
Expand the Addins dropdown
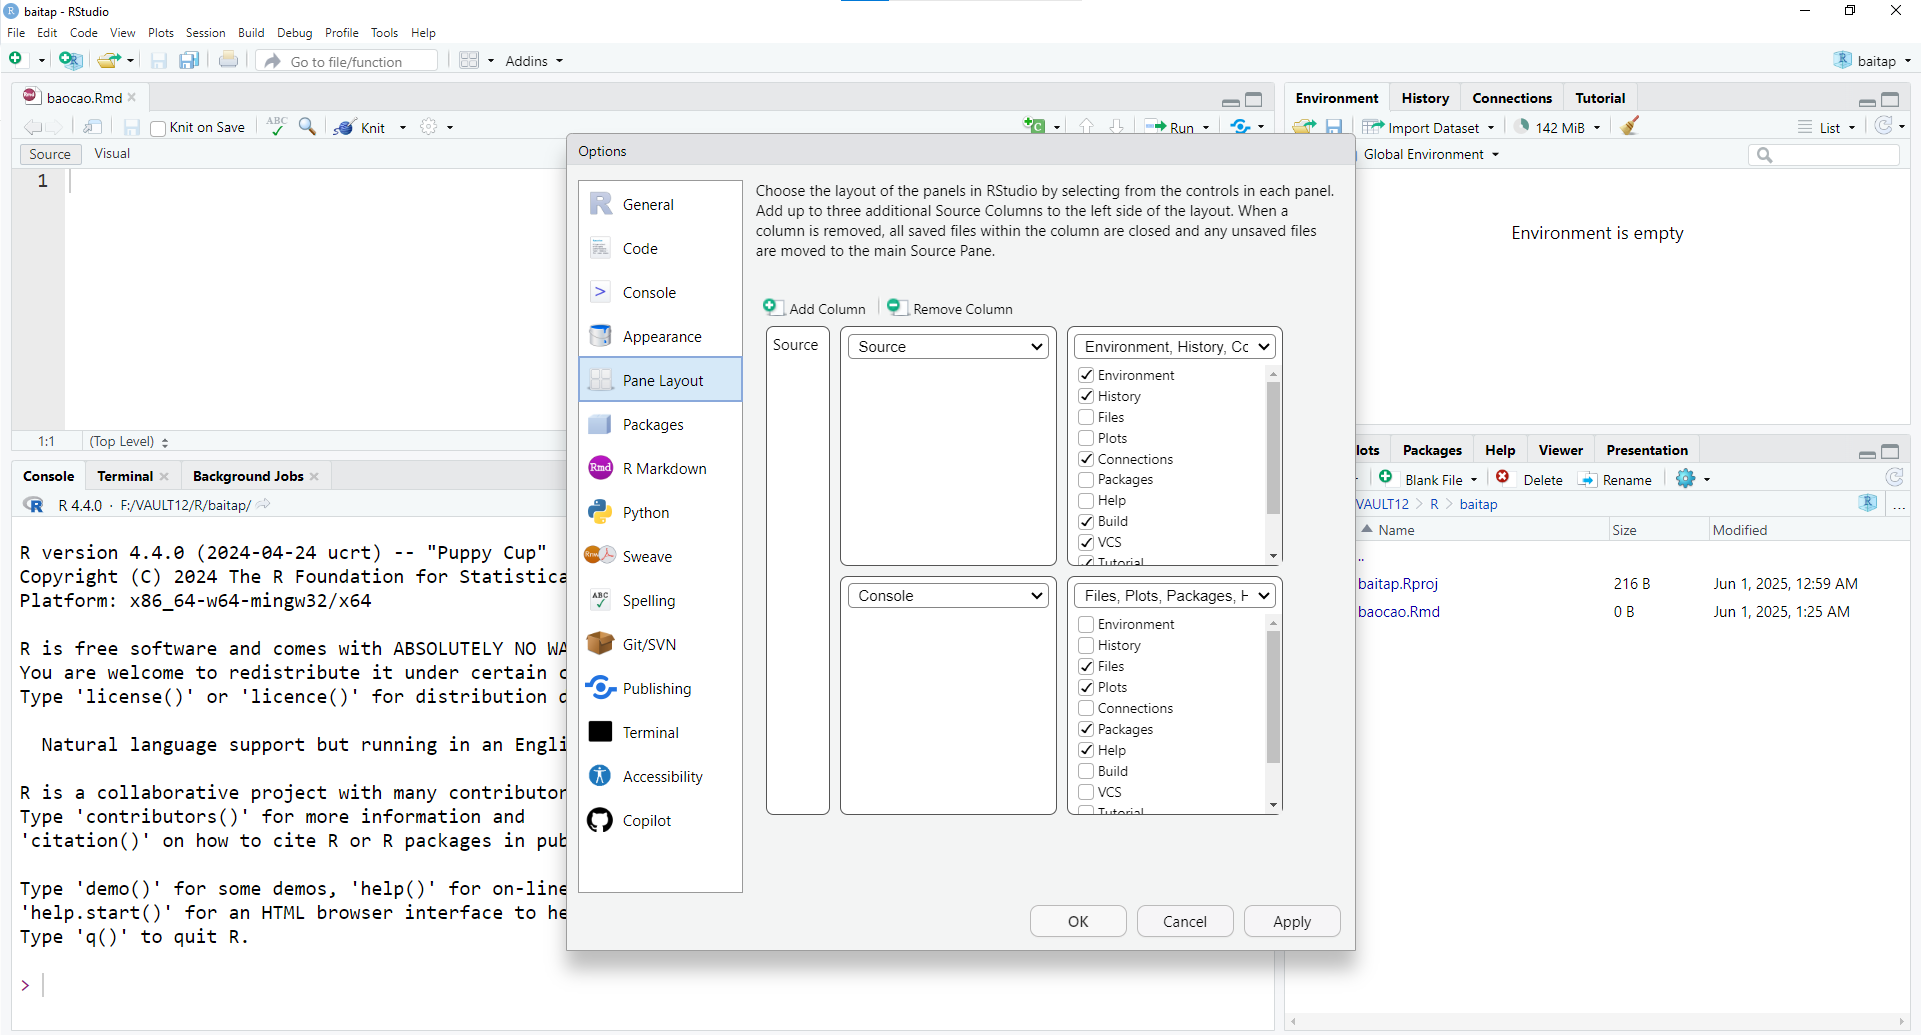pyautogui.click(x=534, y=61)
